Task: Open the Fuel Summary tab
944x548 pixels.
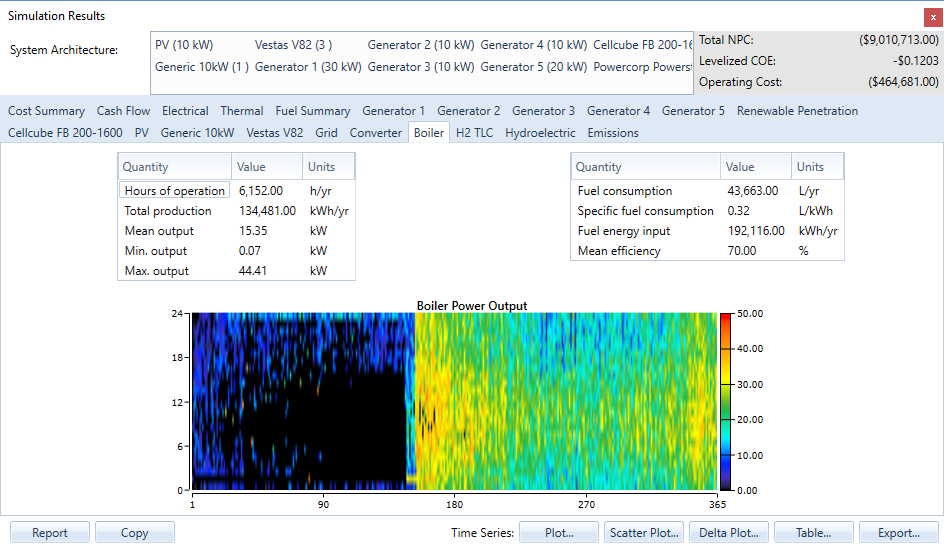Action: point(313,111)
